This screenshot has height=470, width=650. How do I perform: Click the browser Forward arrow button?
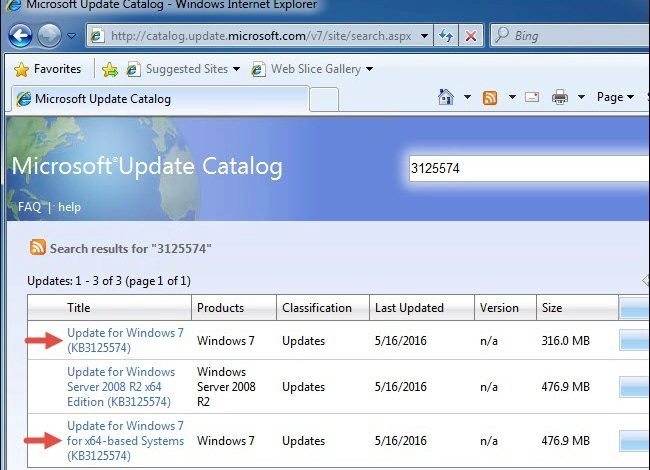point(49,36)
